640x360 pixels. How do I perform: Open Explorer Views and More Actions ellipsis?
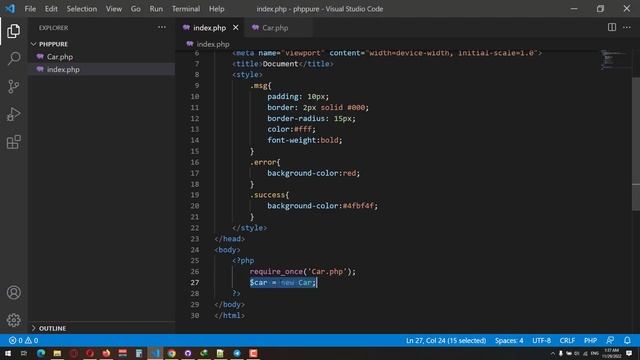[162, 27]
